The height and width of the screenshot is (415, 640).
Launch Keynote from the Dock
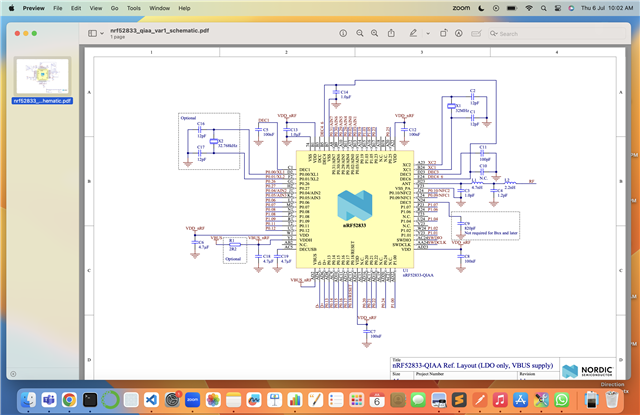(x=275, y=400)
